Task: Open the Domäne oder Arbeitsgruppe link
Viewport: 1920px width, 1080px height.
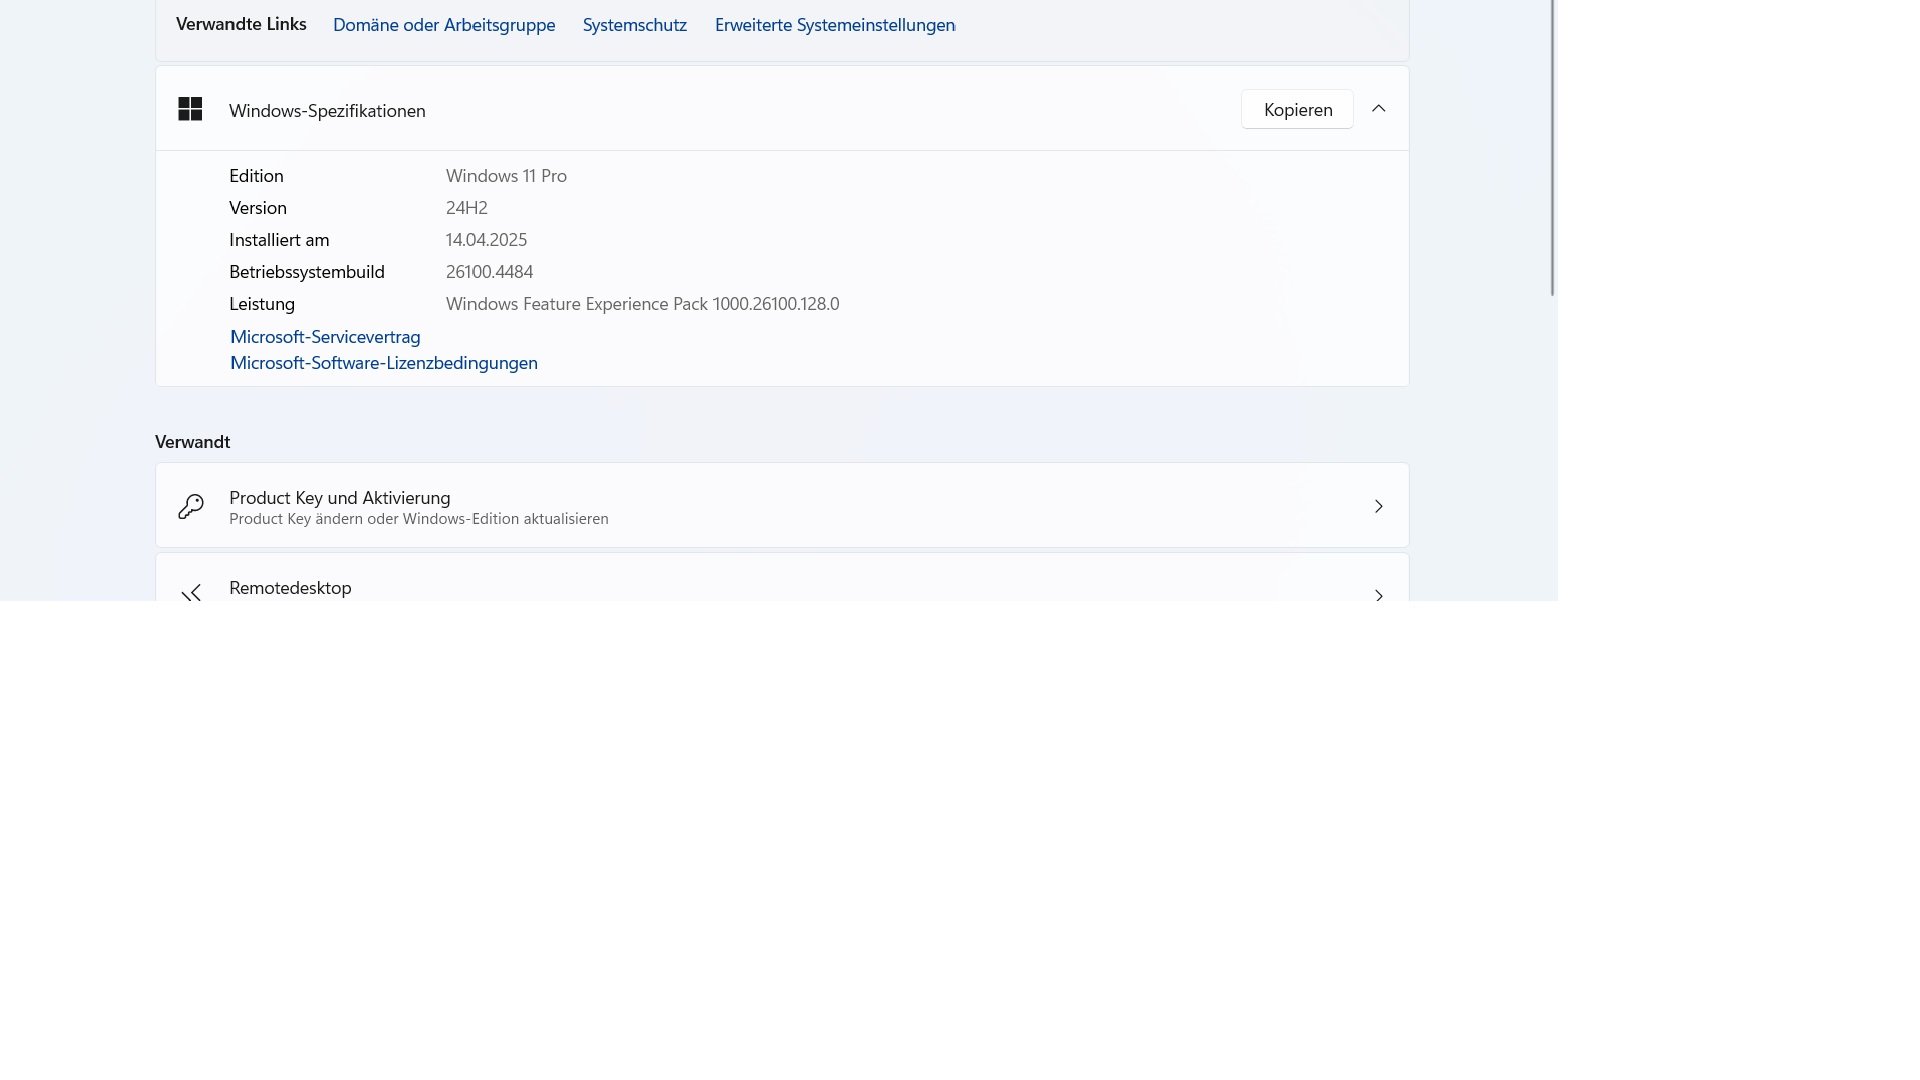Action: [444, 25]
